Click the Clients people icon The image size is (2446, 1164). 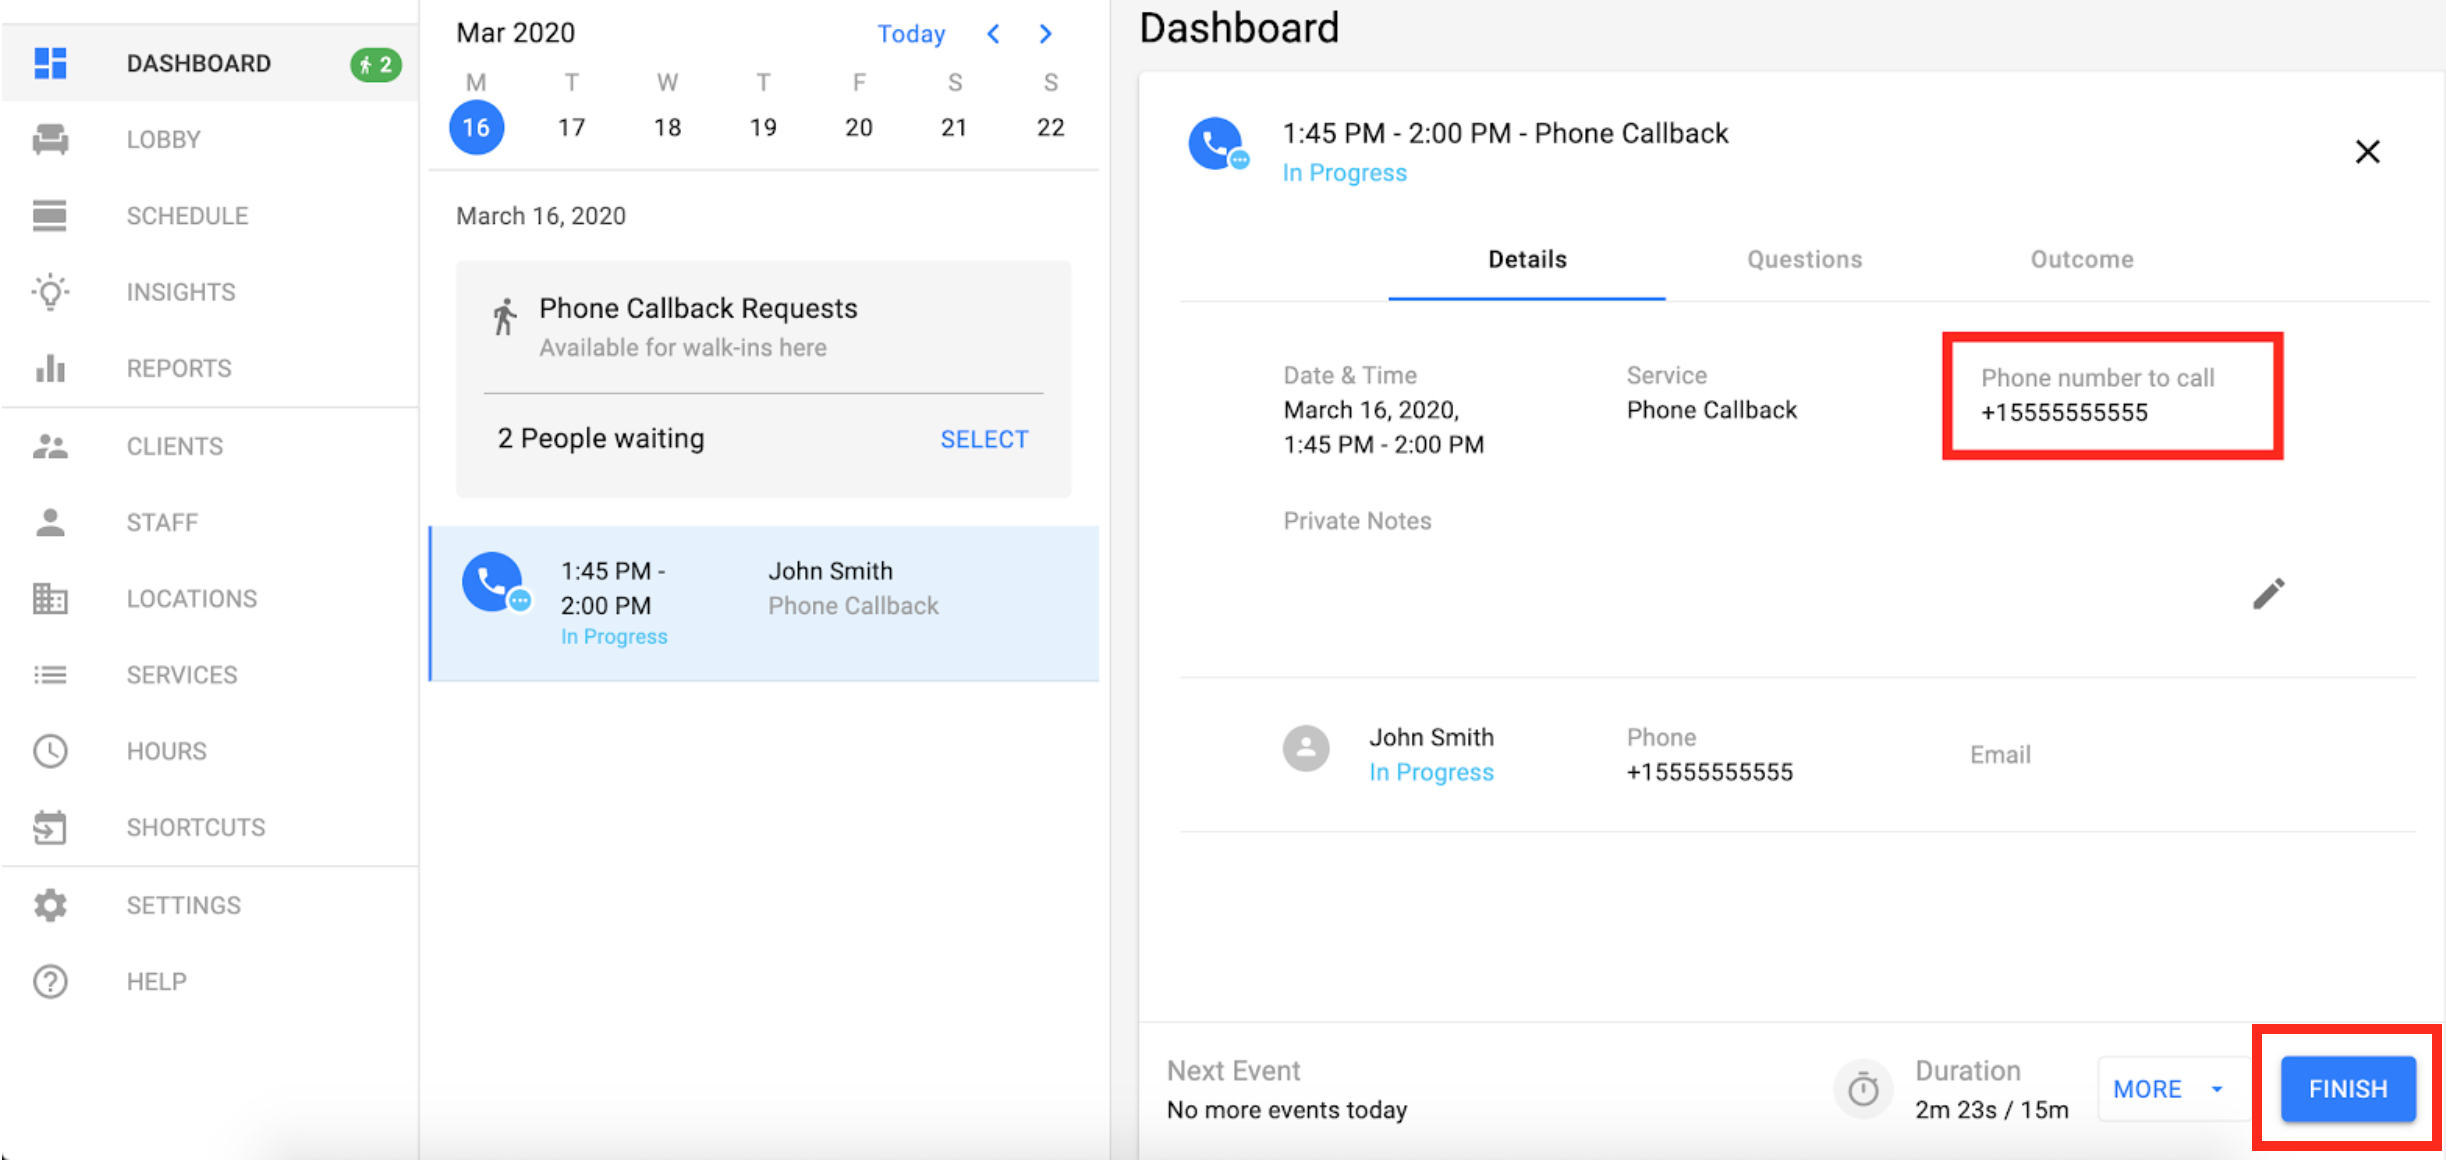(50, 446)
